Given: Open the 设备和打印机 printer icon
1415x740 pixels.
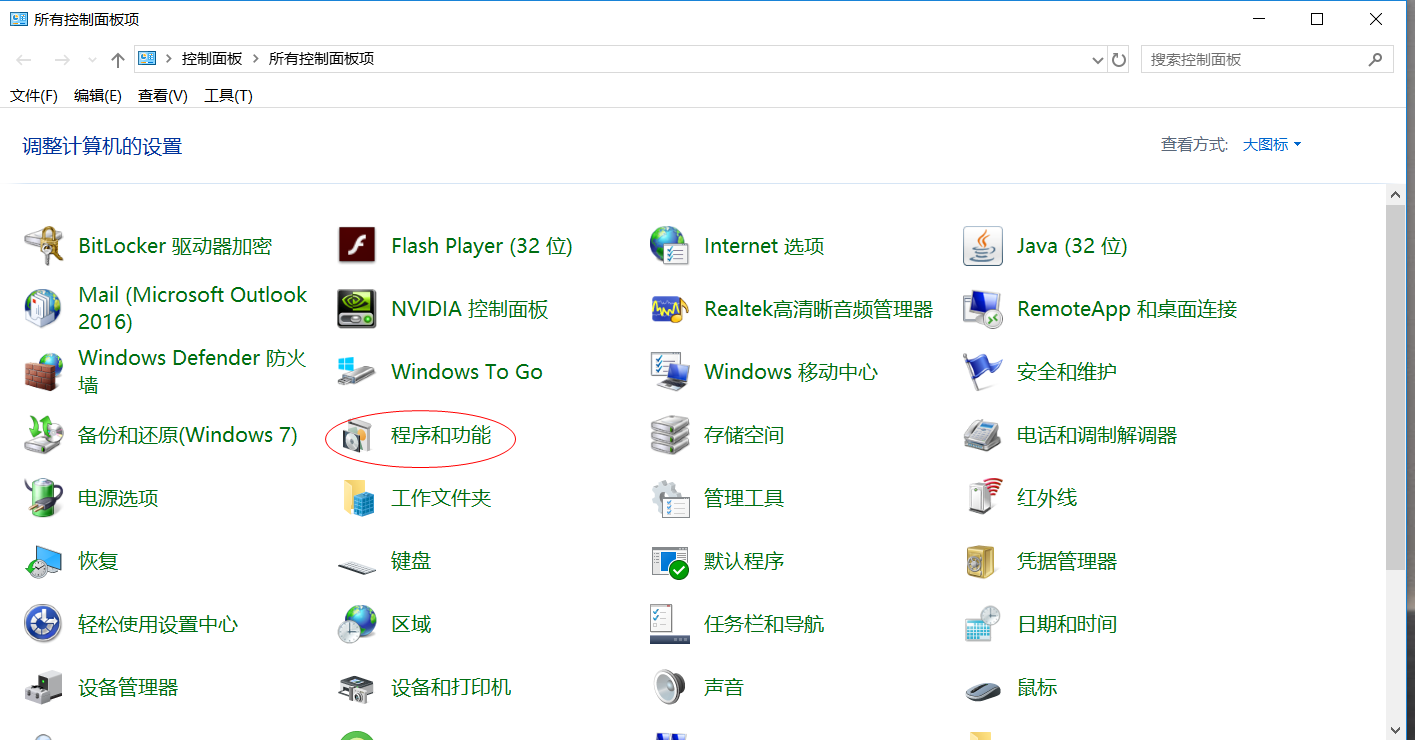Looking at the screenshot, I should 357,687.
